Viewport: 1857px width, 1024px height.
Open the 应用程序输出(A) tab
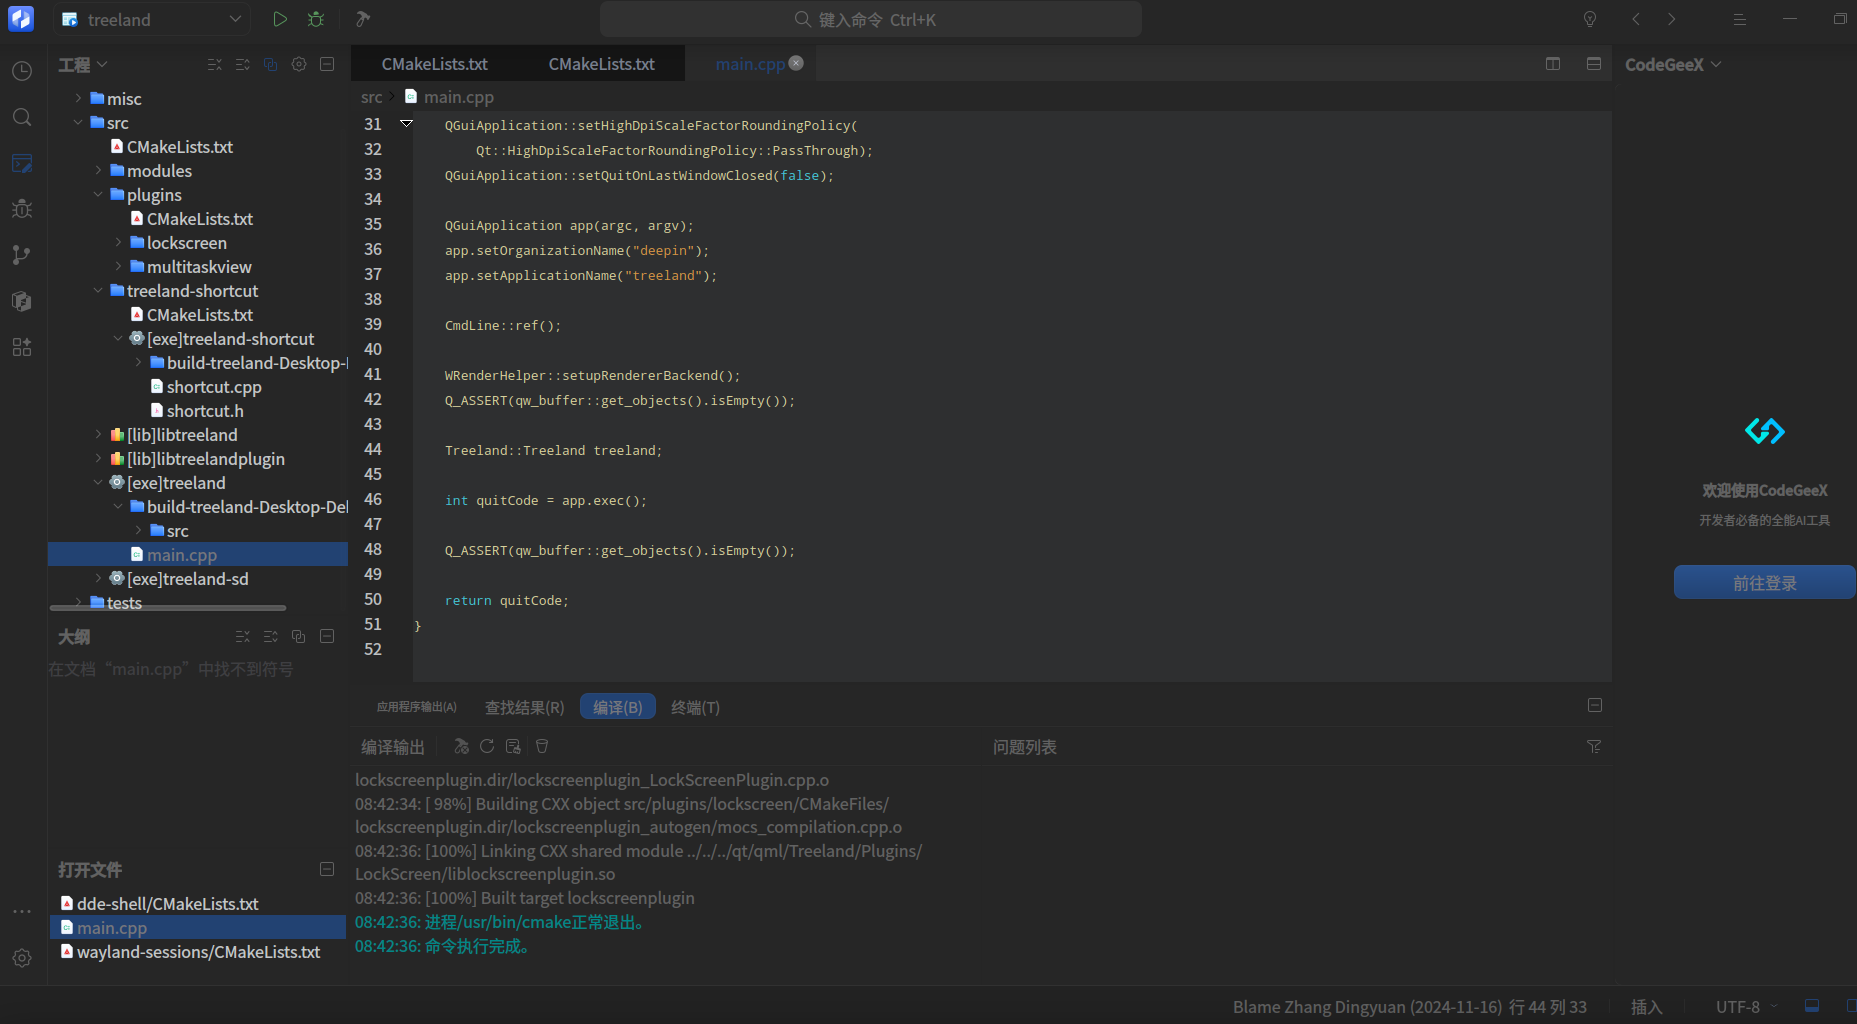coord(417,707)
